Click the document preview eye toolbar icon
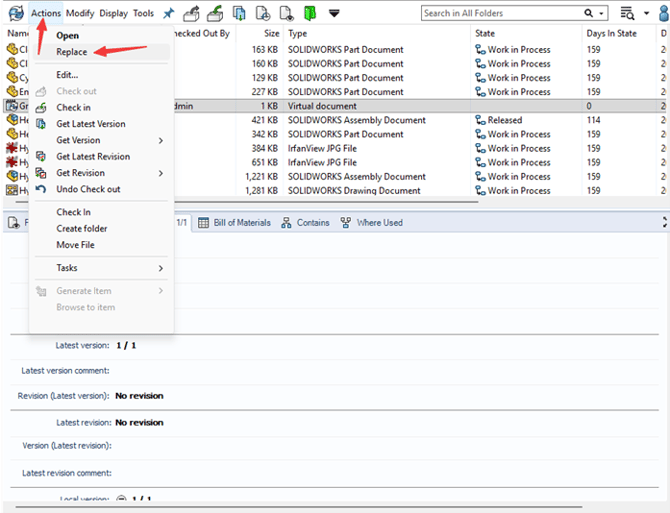 coord(286,13)
